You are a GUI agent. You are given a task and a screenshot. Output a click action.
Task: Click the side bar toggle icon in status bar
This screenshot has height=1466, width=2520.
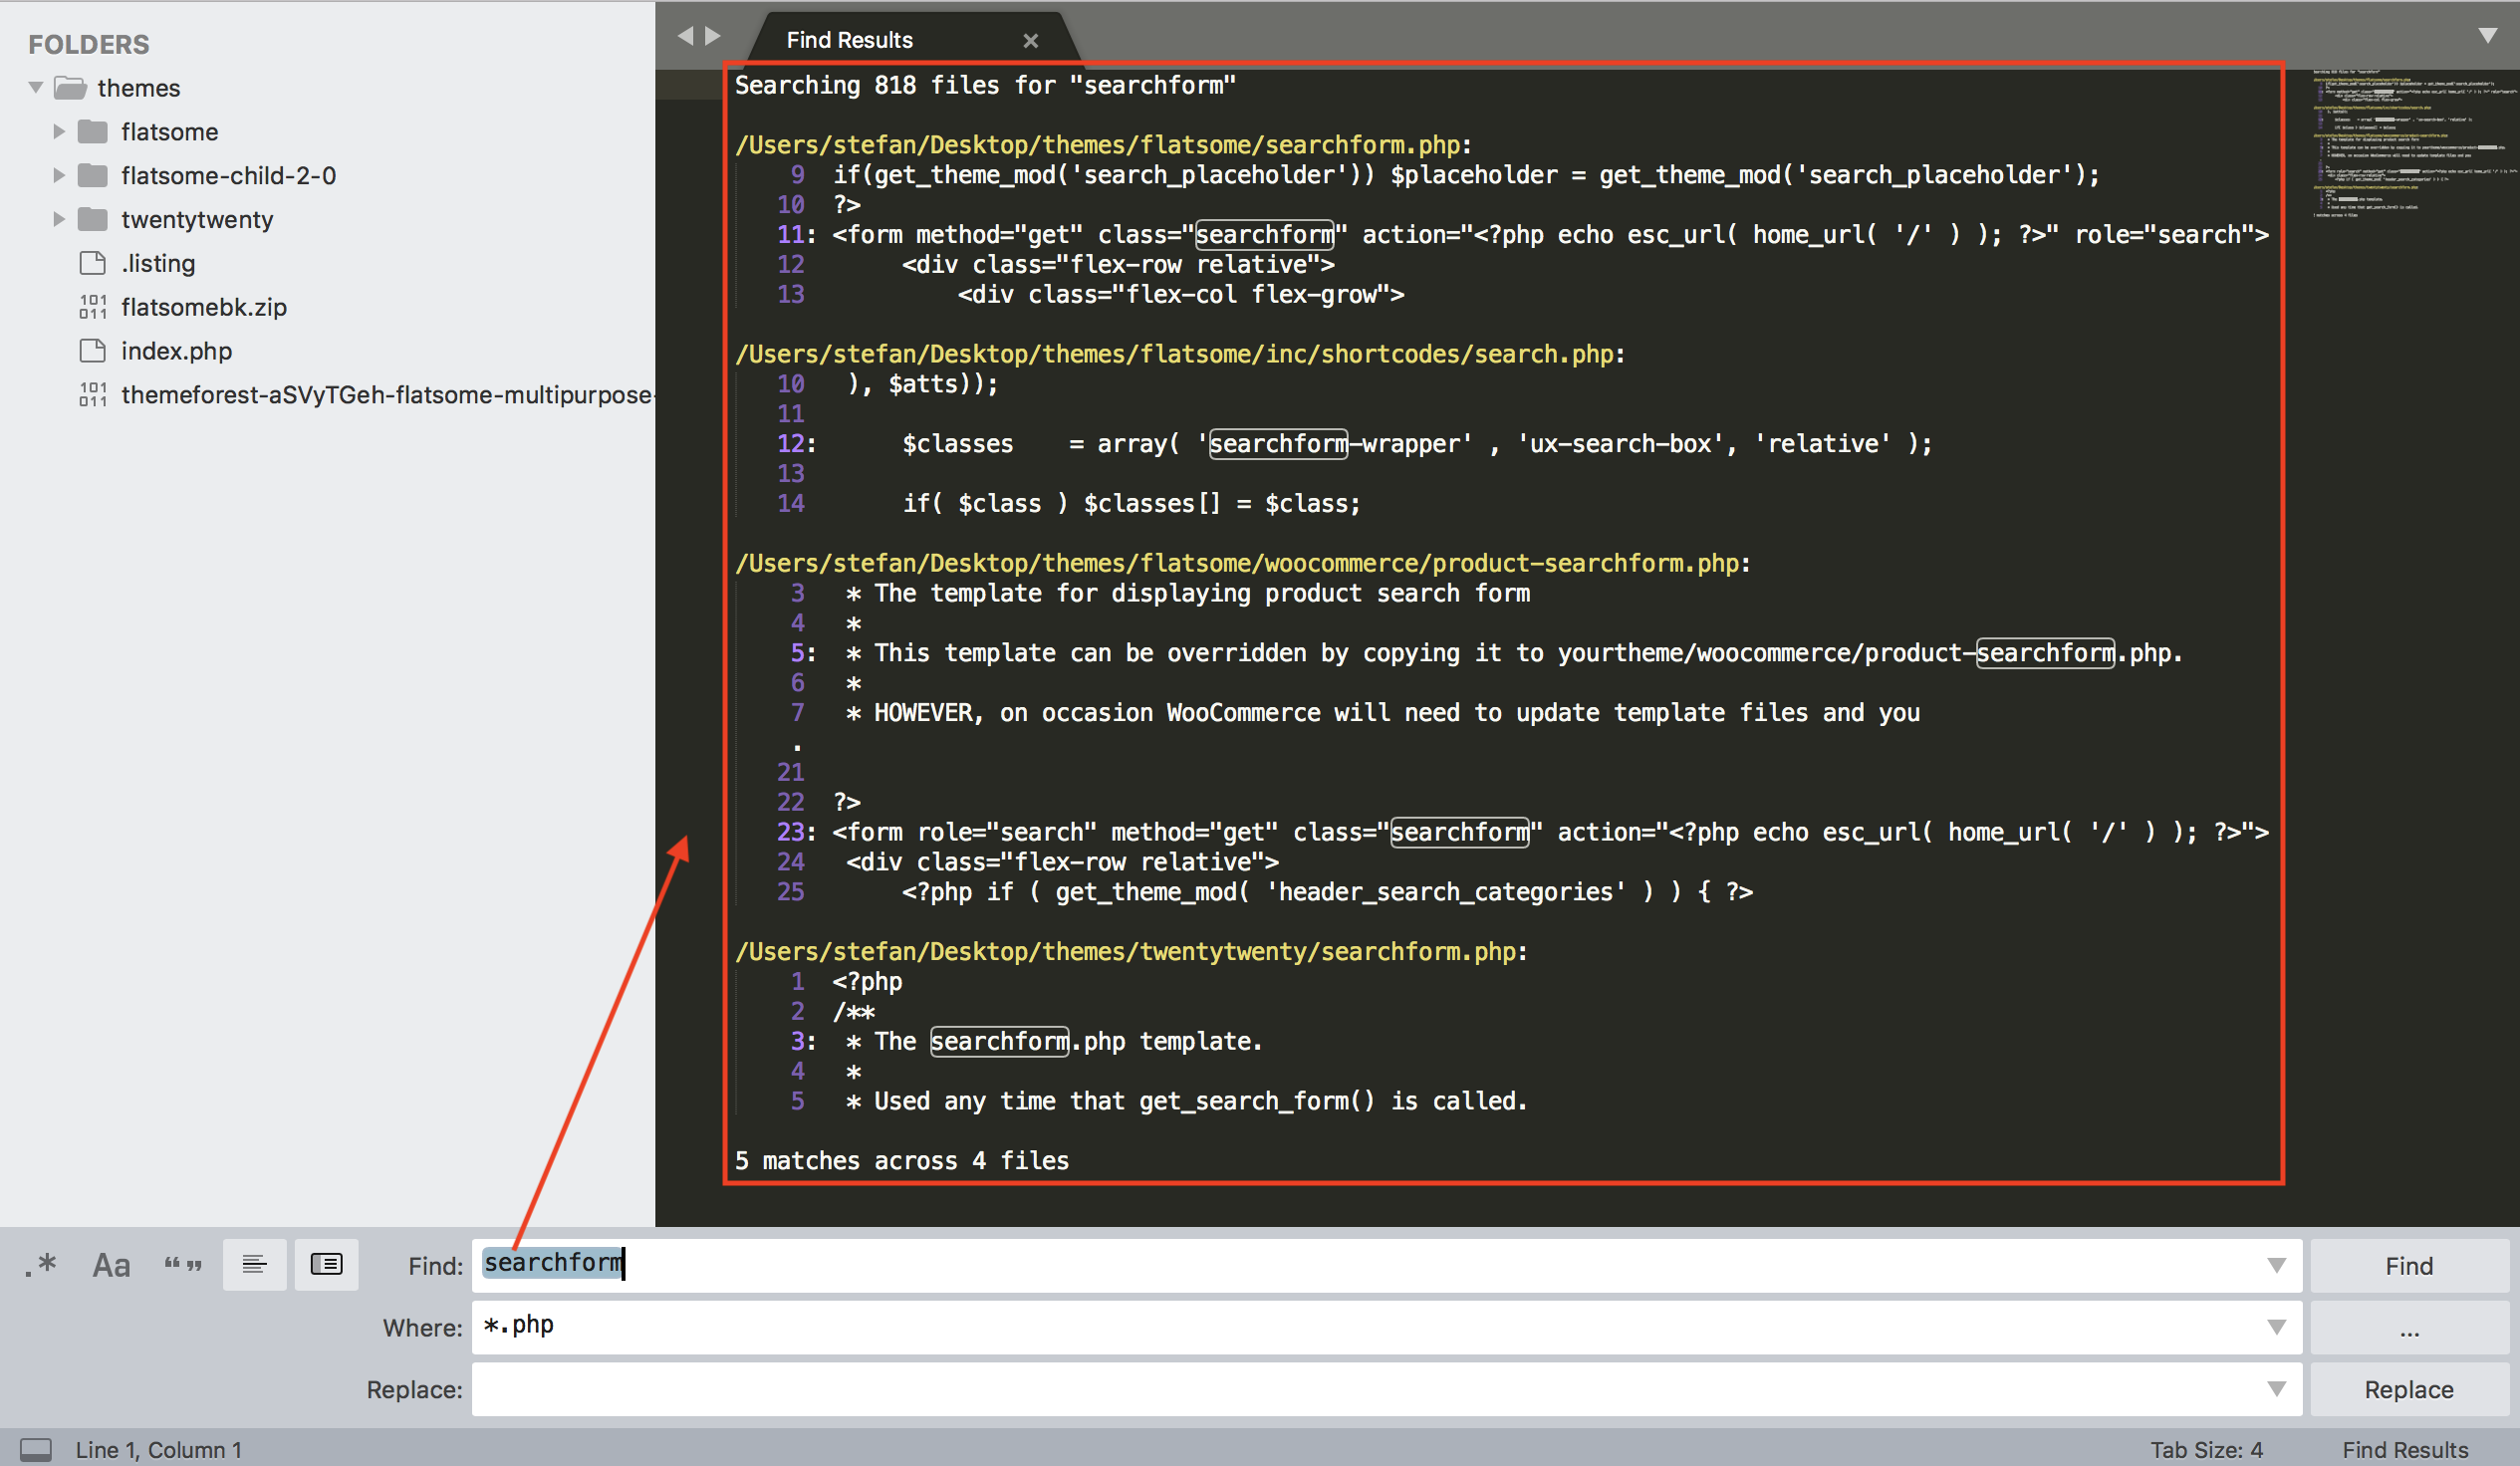coord(36,1449)
